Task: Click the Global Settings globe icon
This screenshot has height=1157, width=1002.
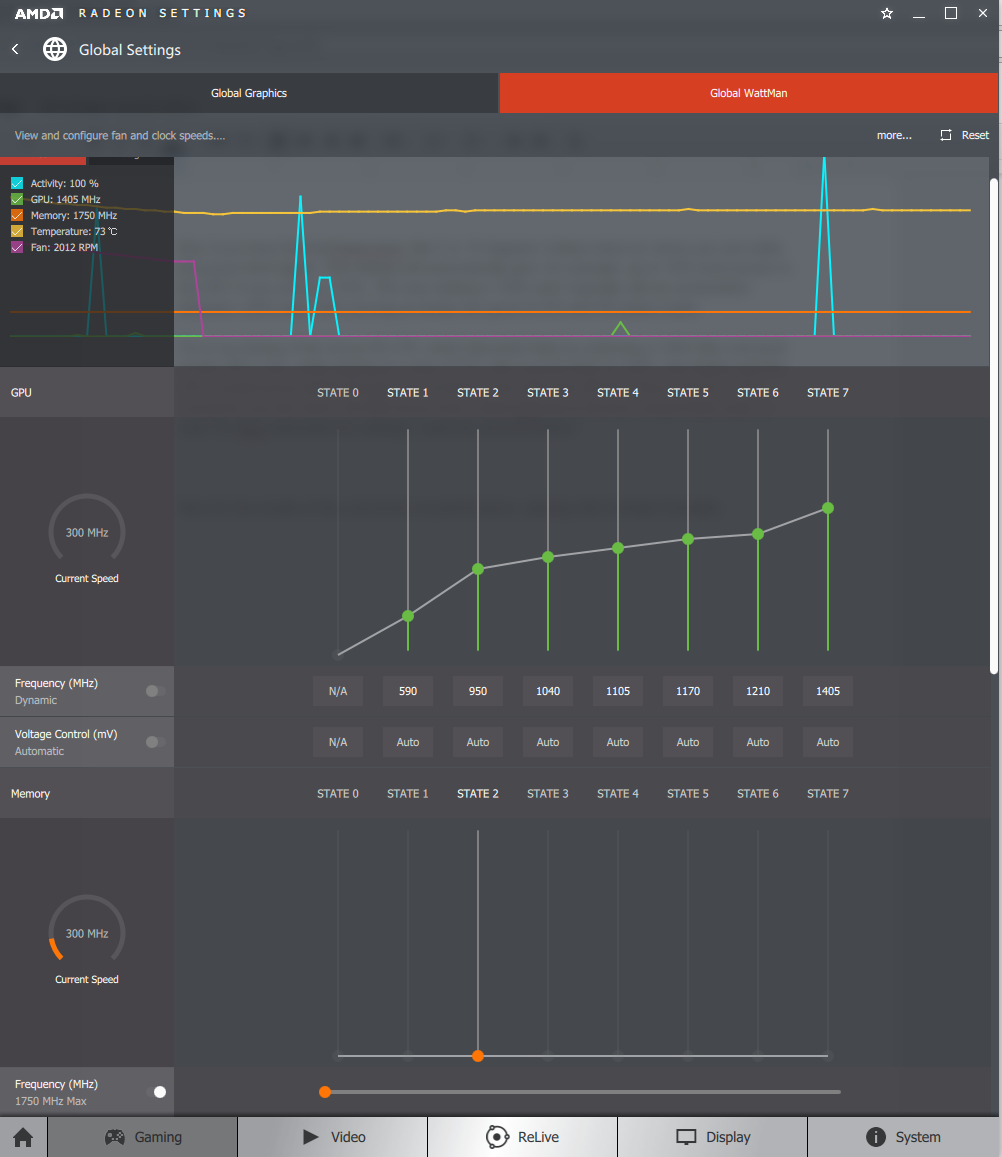Action: 55,49
